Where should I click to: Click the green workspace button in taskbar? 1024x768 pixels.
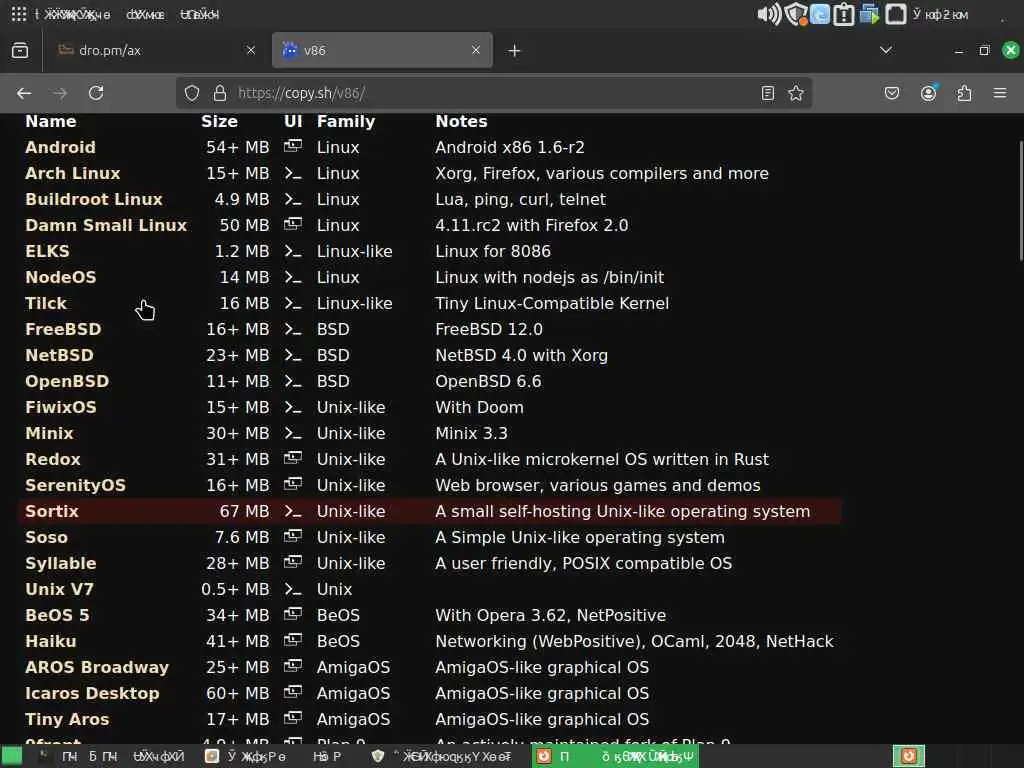tap(12, 756)
